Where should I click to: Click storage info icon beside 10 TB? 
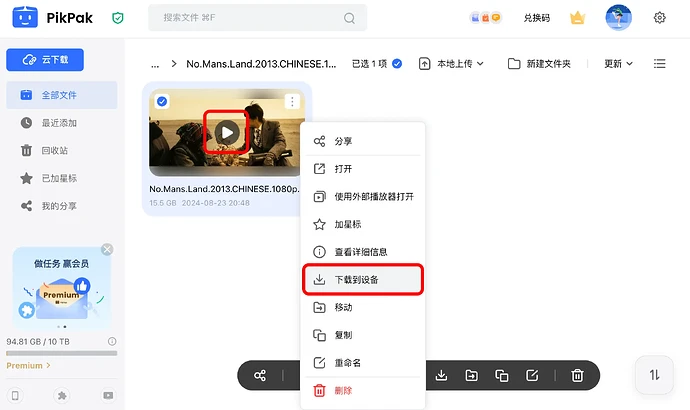112,341
